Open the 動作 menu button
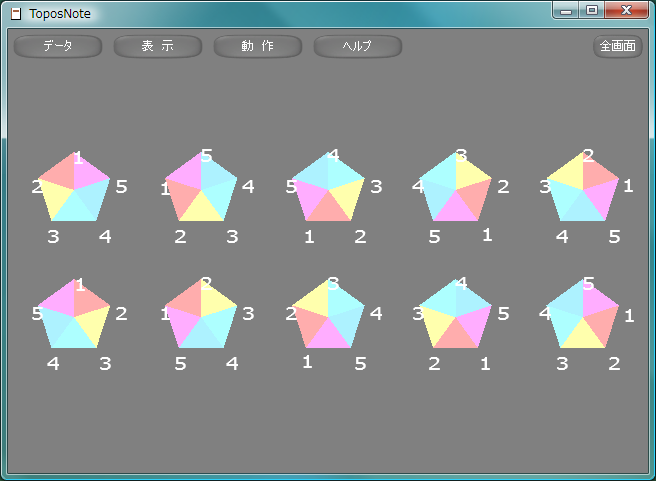Screen dimensions: 656x481 tap(258, 46)
